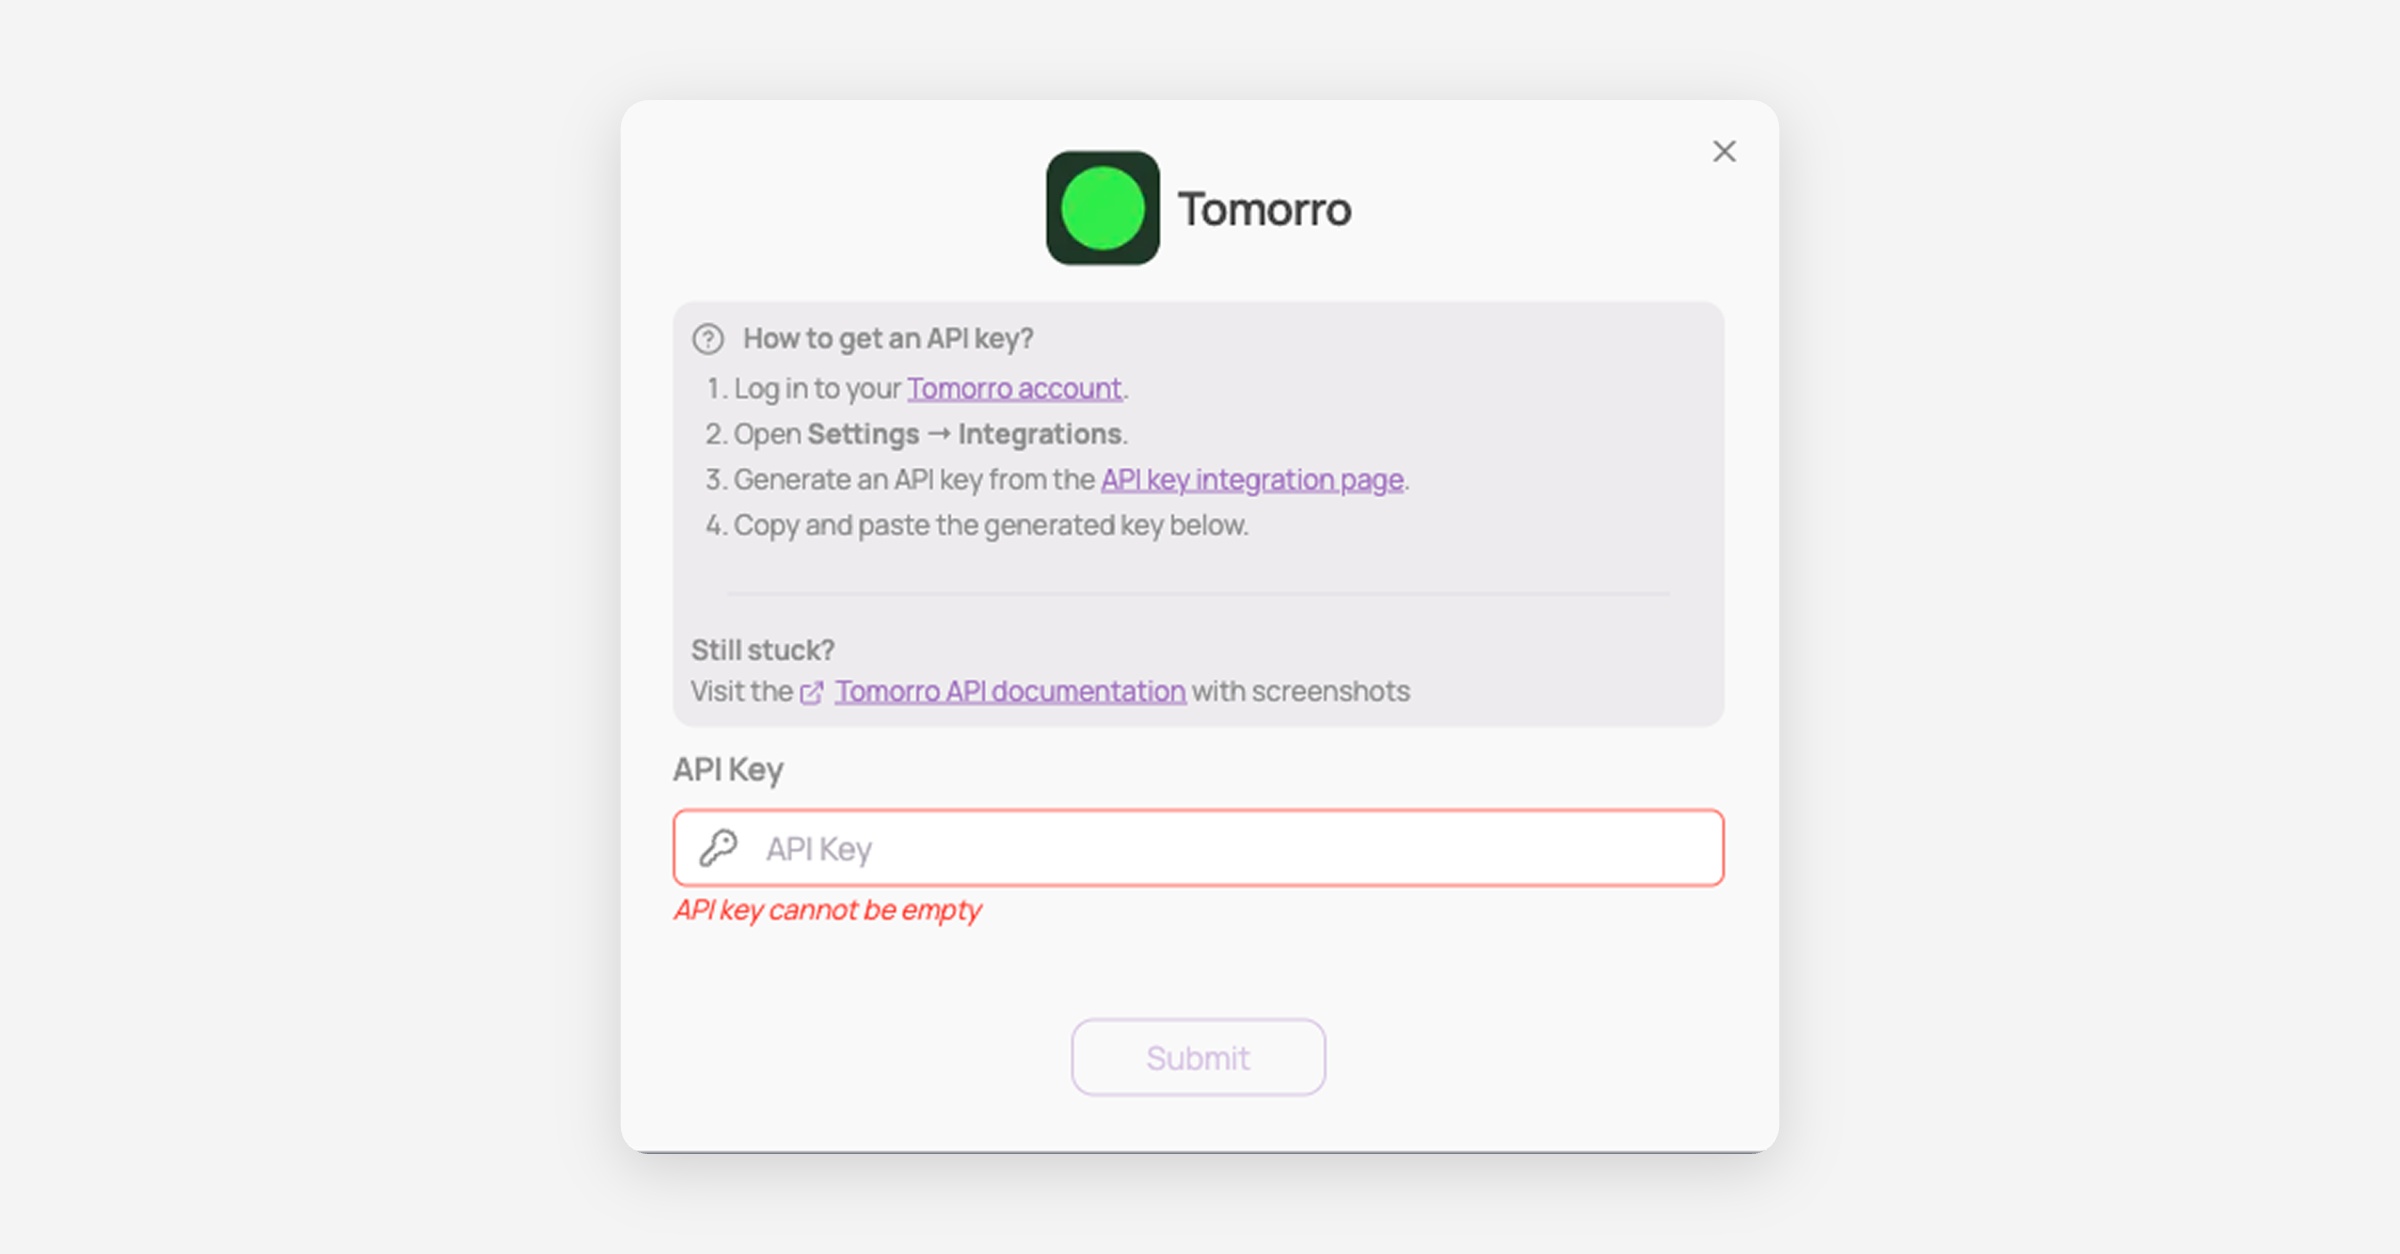This screenshot has width=2400, height=1254.
Task: Open the Tomorro account link
Action: pos(1014,388)
